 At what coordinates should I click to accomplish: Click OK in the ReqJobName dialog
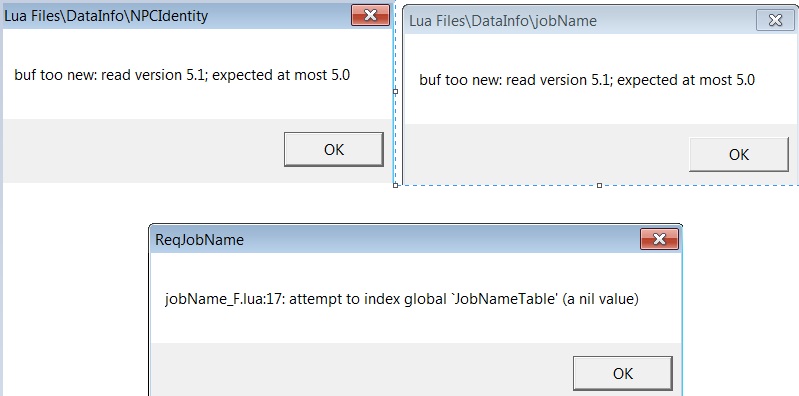(x=623, y=374)
